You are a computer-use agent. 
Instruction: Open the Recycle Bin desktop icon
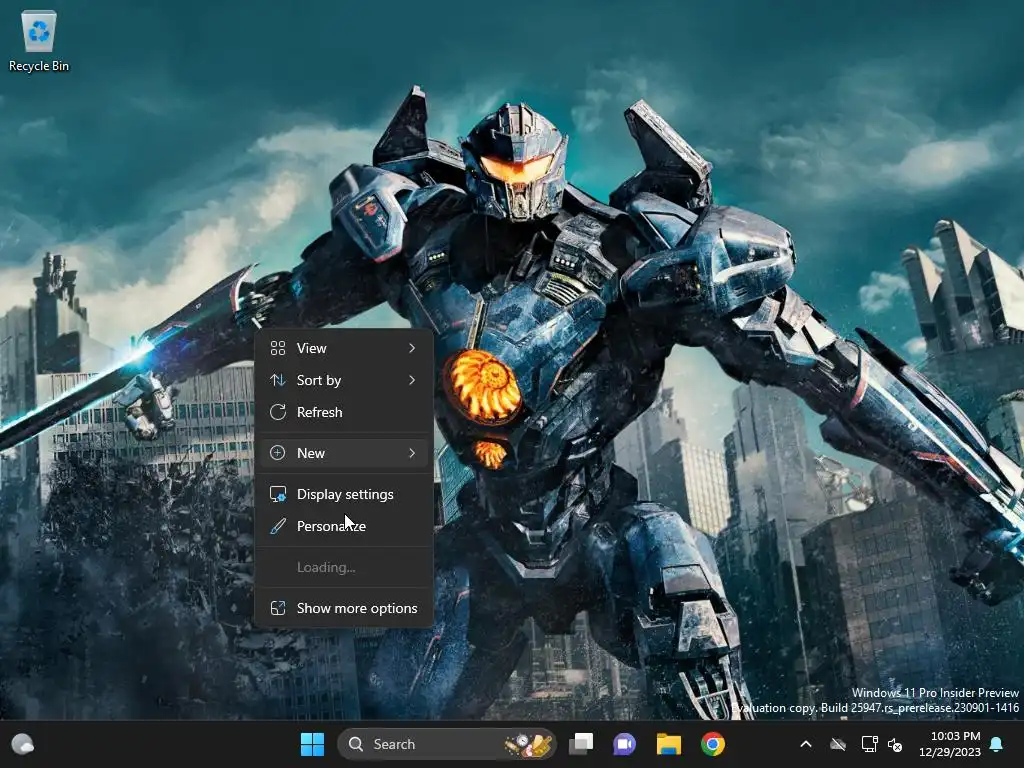pyautogui.click(x=39, y=40)
